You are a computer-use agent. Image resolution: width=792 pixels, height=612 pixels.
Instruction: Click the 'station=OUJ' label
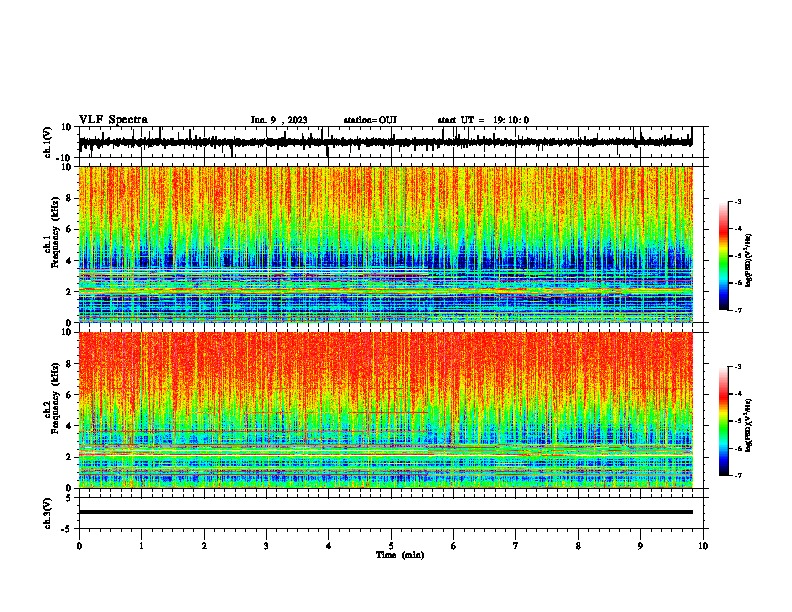pyautogui.click(x=370, y=120)
